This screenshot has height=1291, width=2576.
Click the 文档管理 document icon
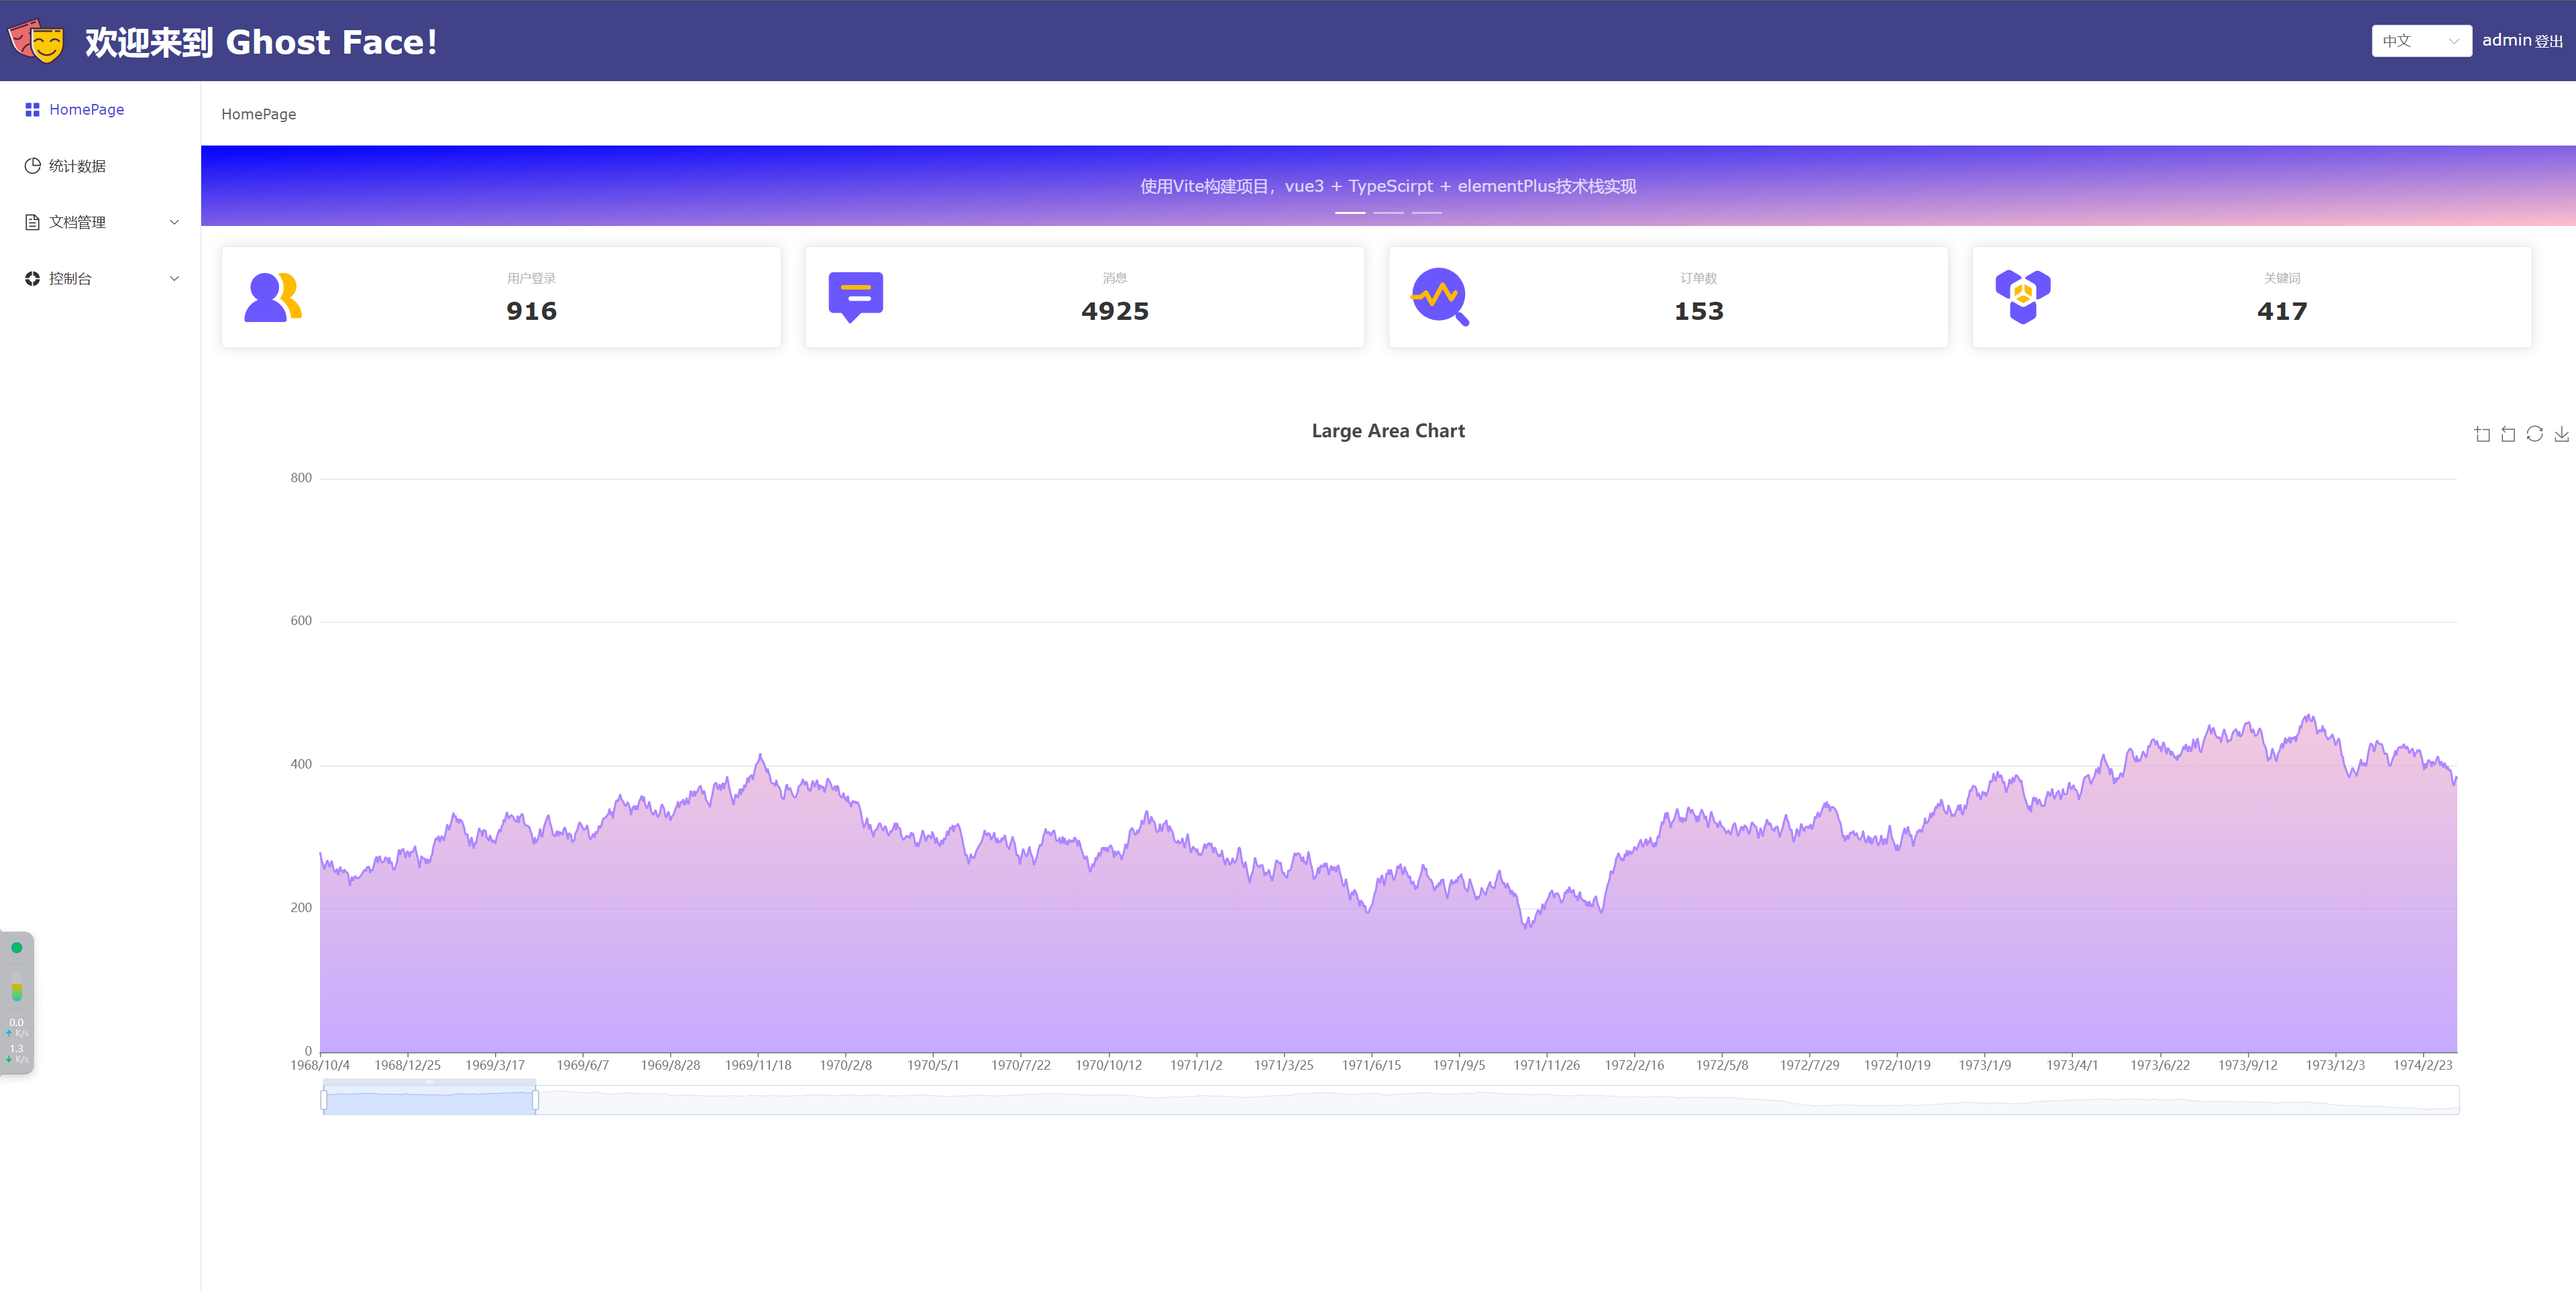(32, 222)
